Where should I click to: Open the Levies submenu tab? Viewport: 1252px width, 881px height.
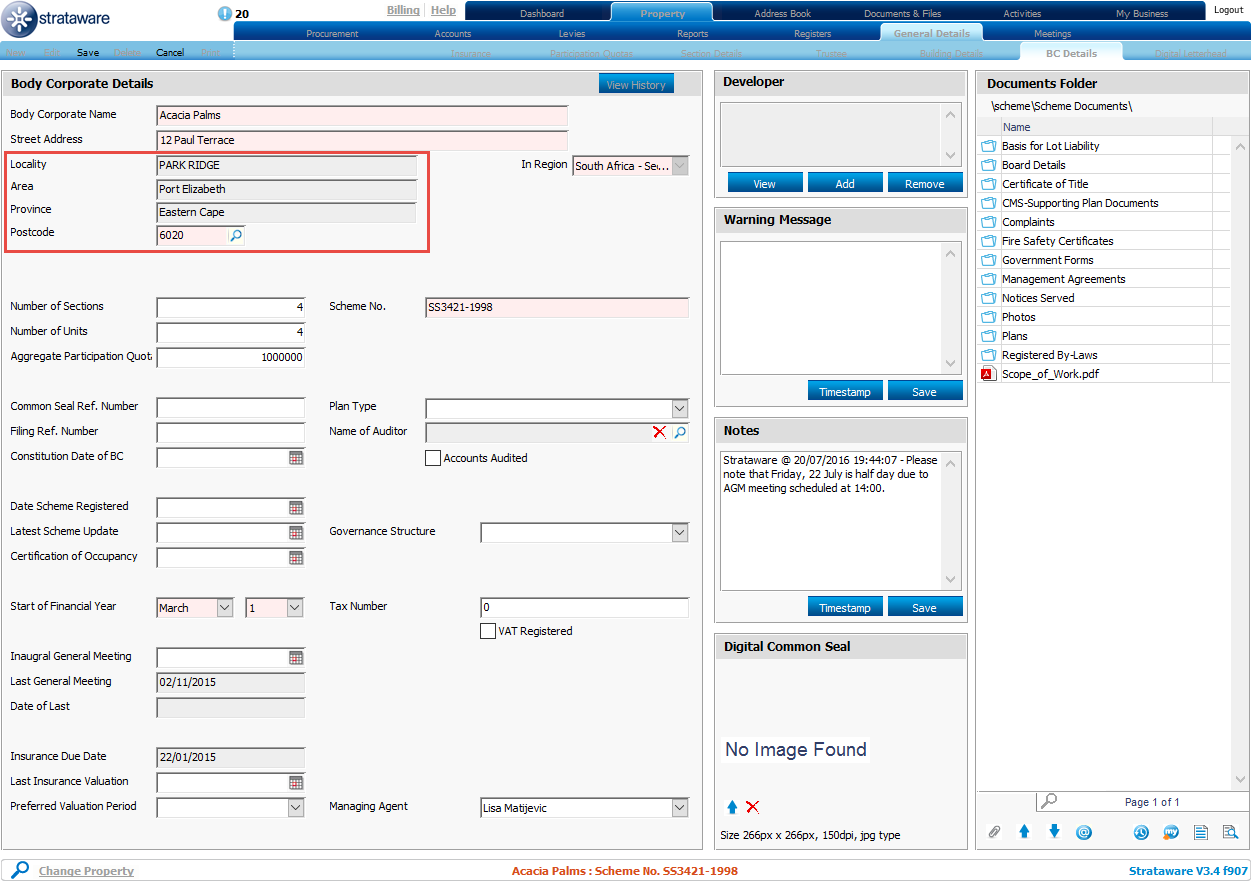(572, 34)
